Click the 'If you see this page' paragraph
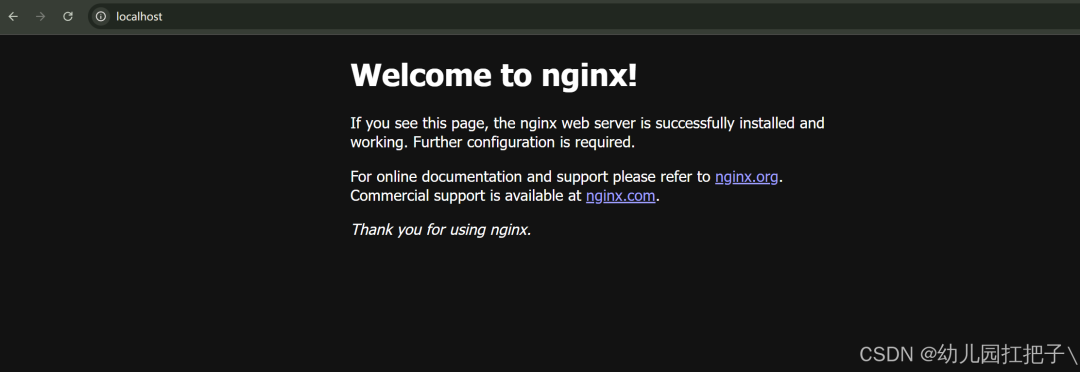The width and height of the screenshot is (1080, 372). click(x=588, y=133)
